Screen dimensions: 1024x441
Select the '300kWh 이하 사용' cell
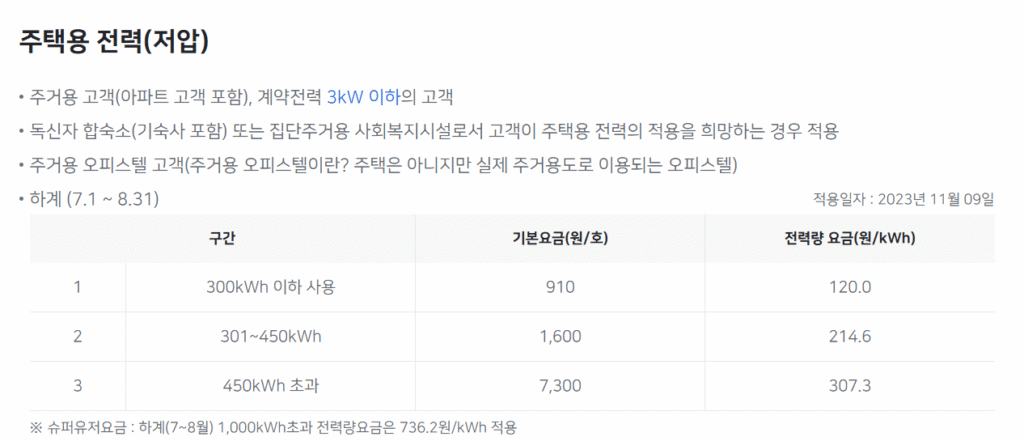(x=270, y=287)
